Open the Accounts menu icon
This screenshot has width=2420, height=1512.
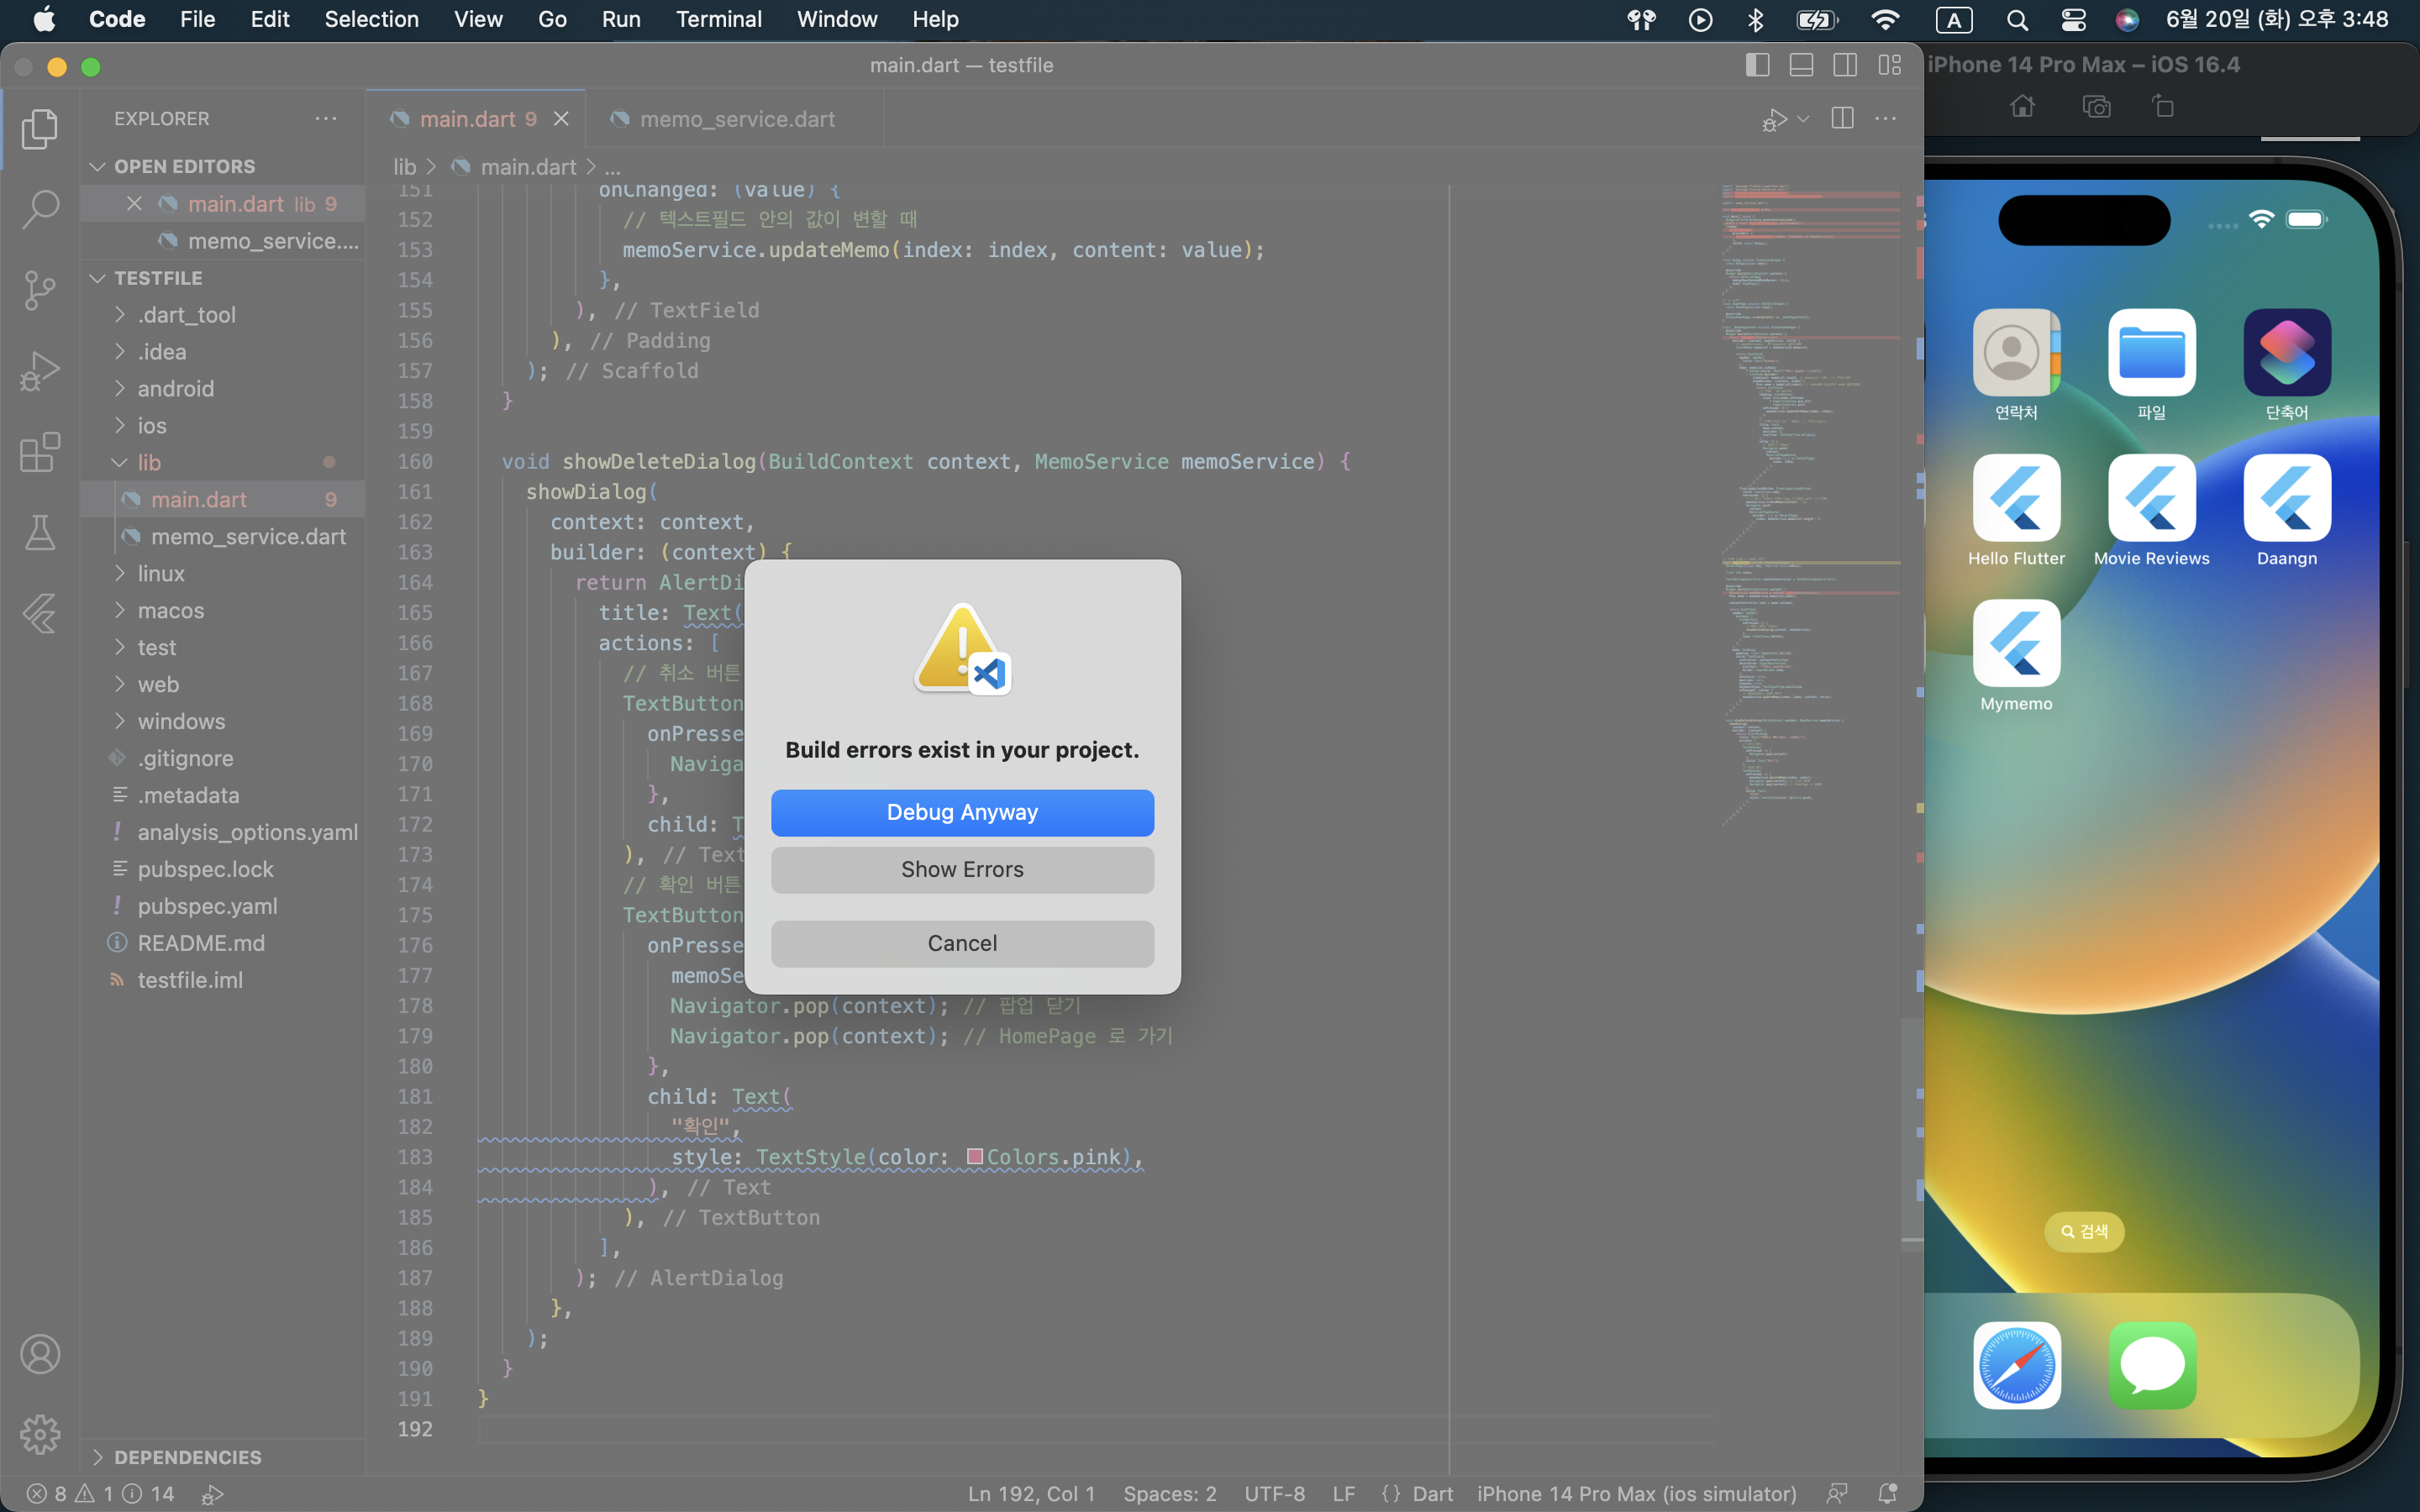click(x=40, y=1354)
